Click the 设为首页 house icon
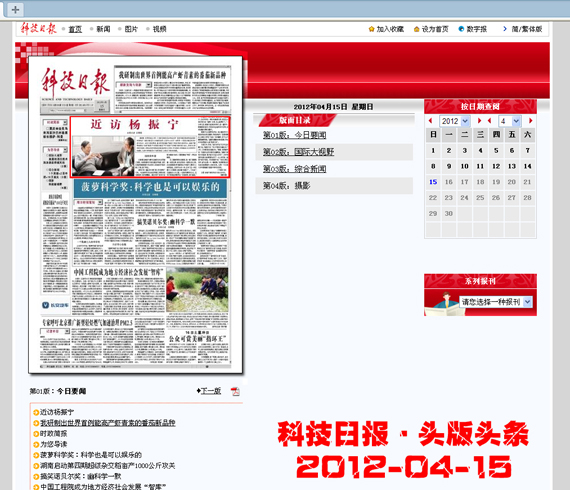The height and width of the screenshot is (490, 570). [x=417, y=29]
